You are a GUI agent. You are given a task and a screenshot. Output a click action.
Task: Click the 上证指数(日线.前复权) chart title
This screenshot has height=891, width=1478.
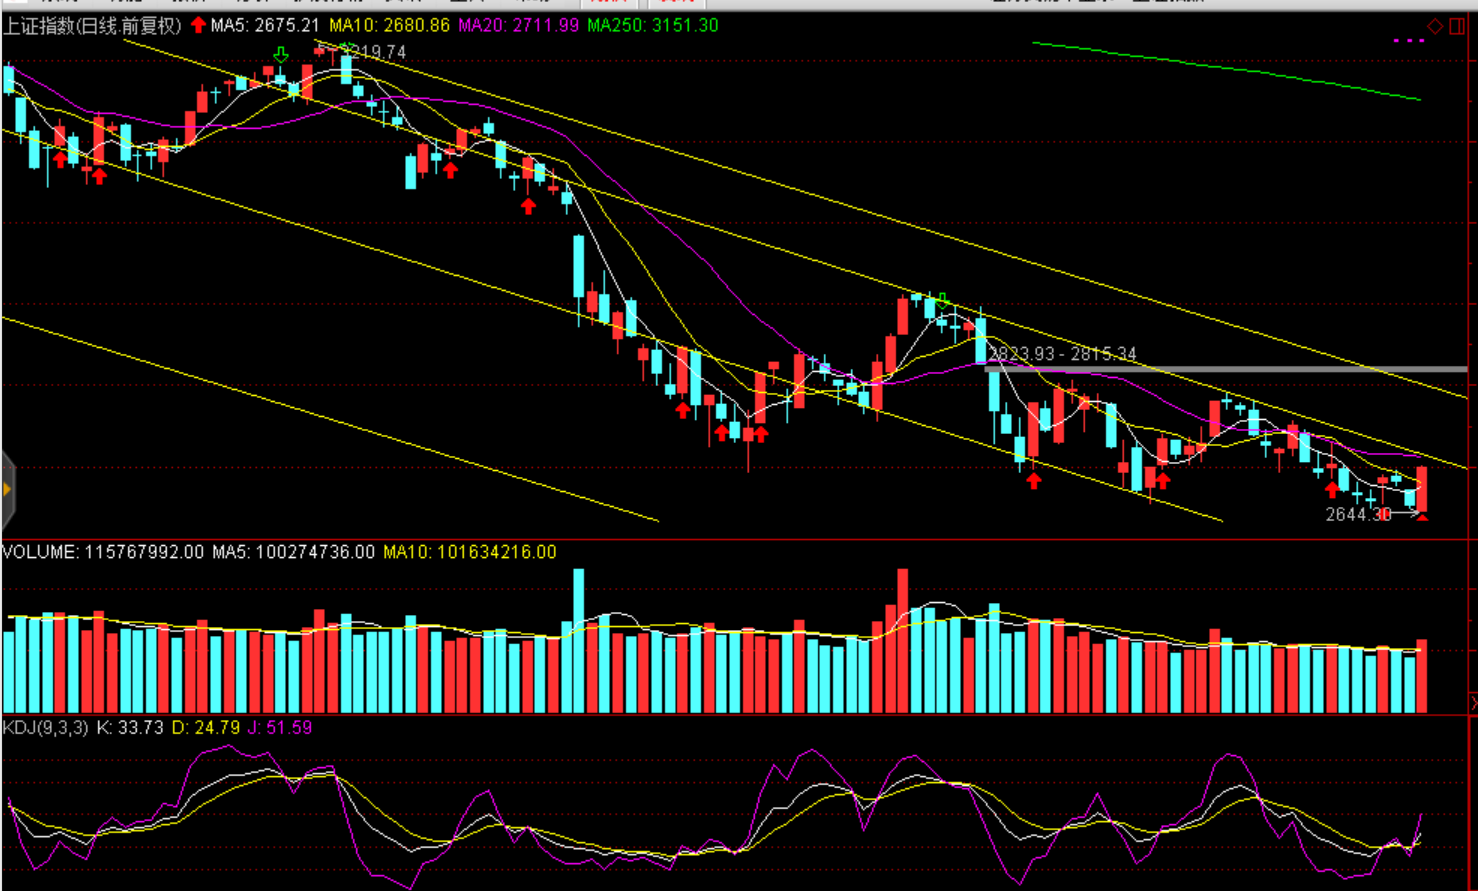pyautogui.click(x=92, y=25)
